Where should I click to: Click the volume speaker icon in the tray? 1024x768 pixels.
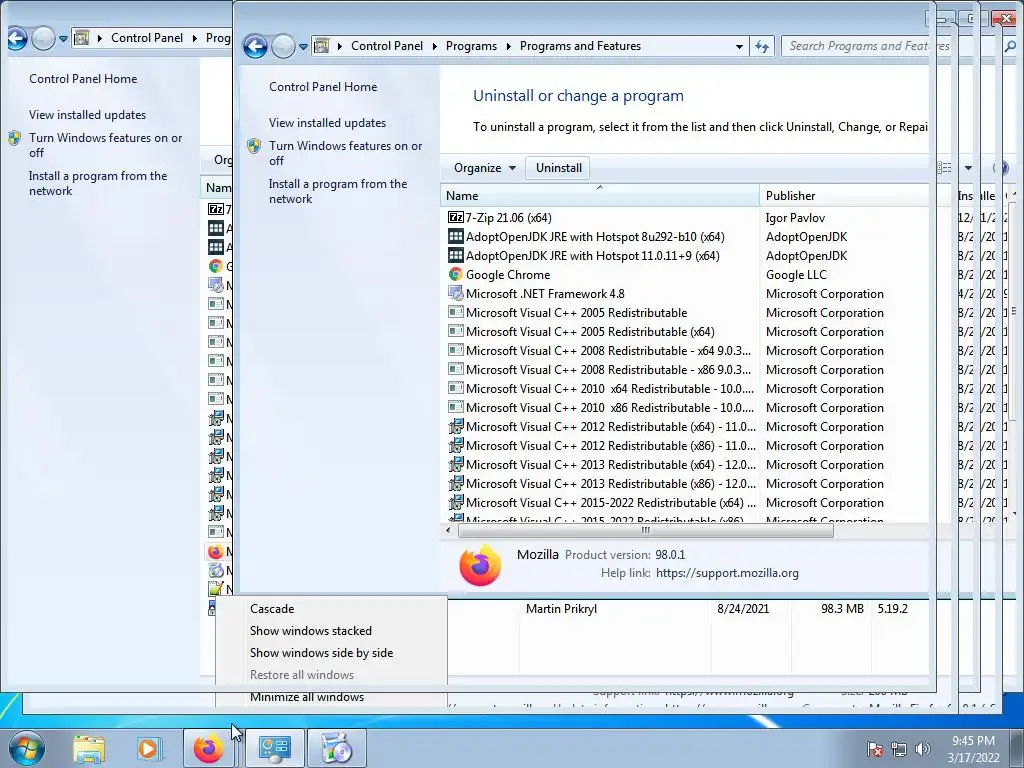pos(923,749)
